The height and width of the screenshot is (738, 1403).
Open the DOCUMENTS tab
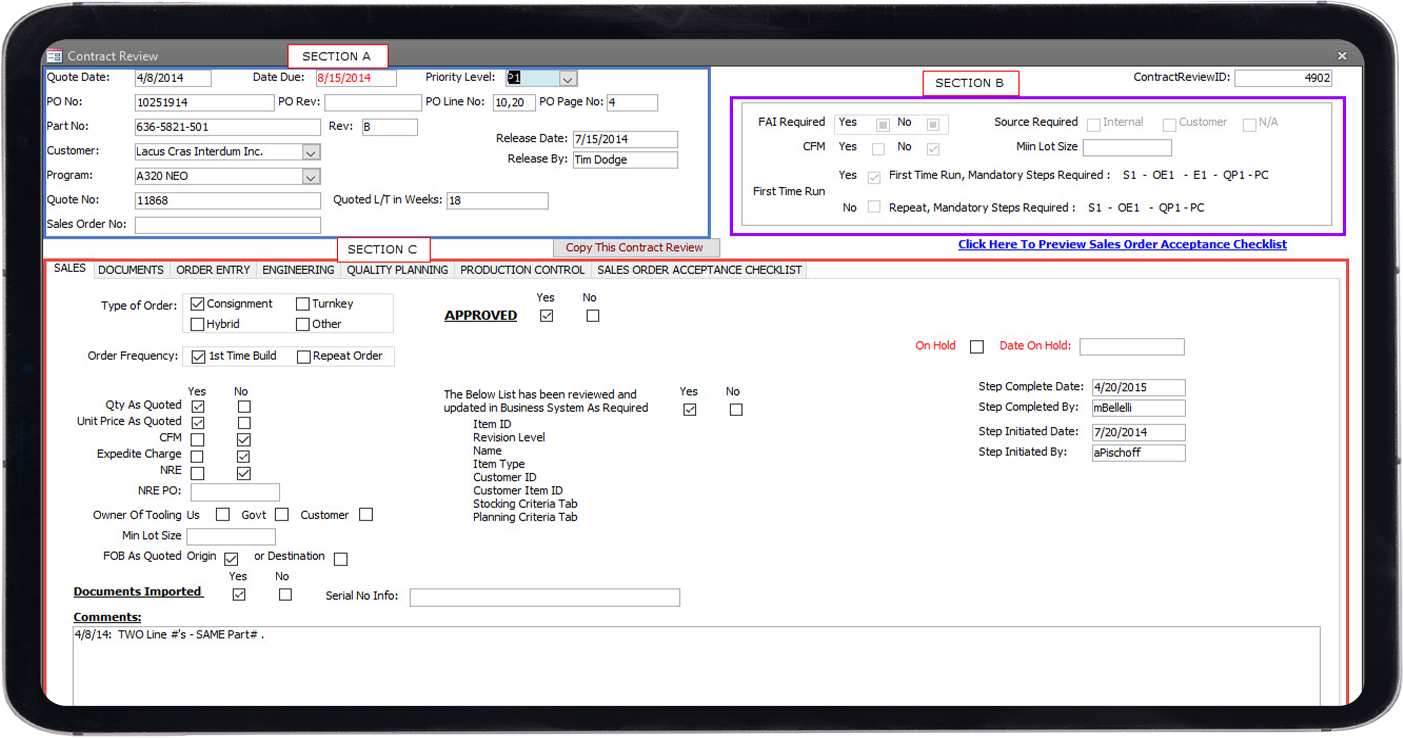(x=131, y=270)
